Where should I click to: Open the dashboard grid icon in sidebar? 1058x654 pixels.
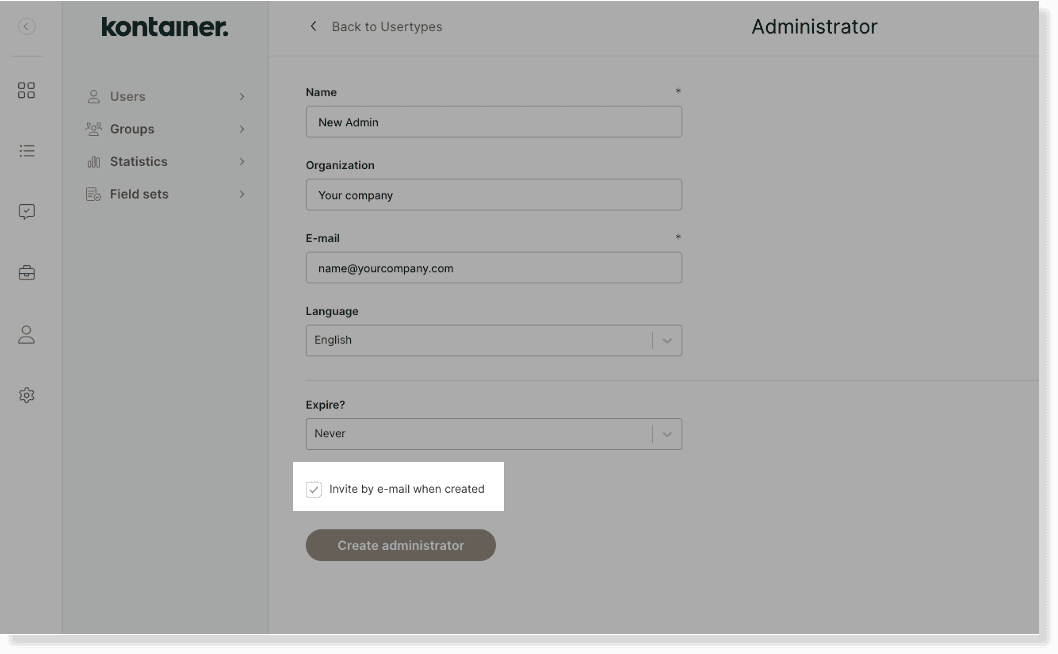click(27, 90)
